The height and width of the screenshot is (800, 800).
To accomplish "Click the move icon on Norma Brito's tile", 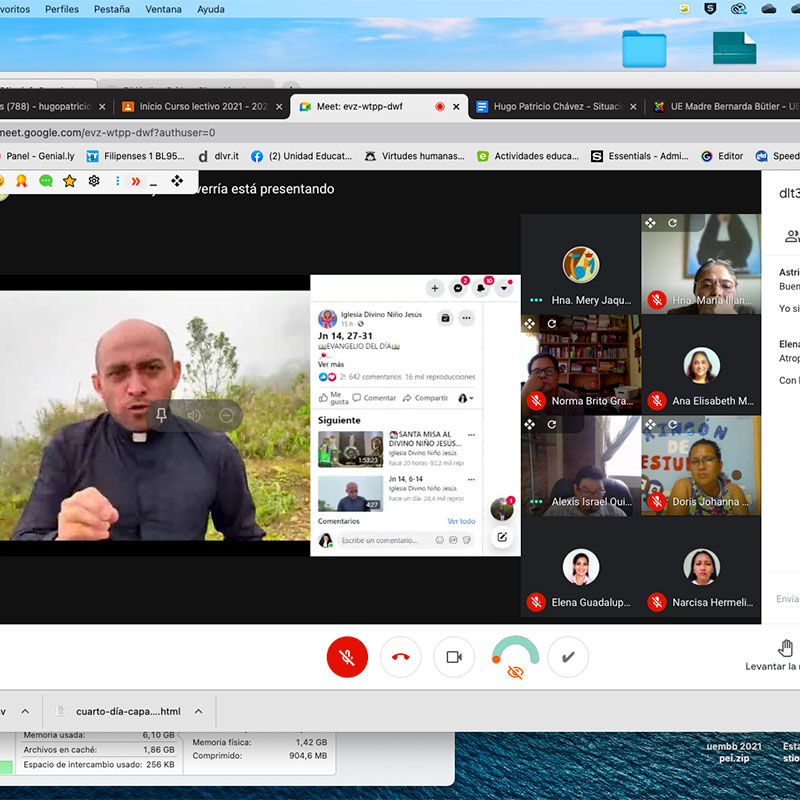I will tap(530, 323).
